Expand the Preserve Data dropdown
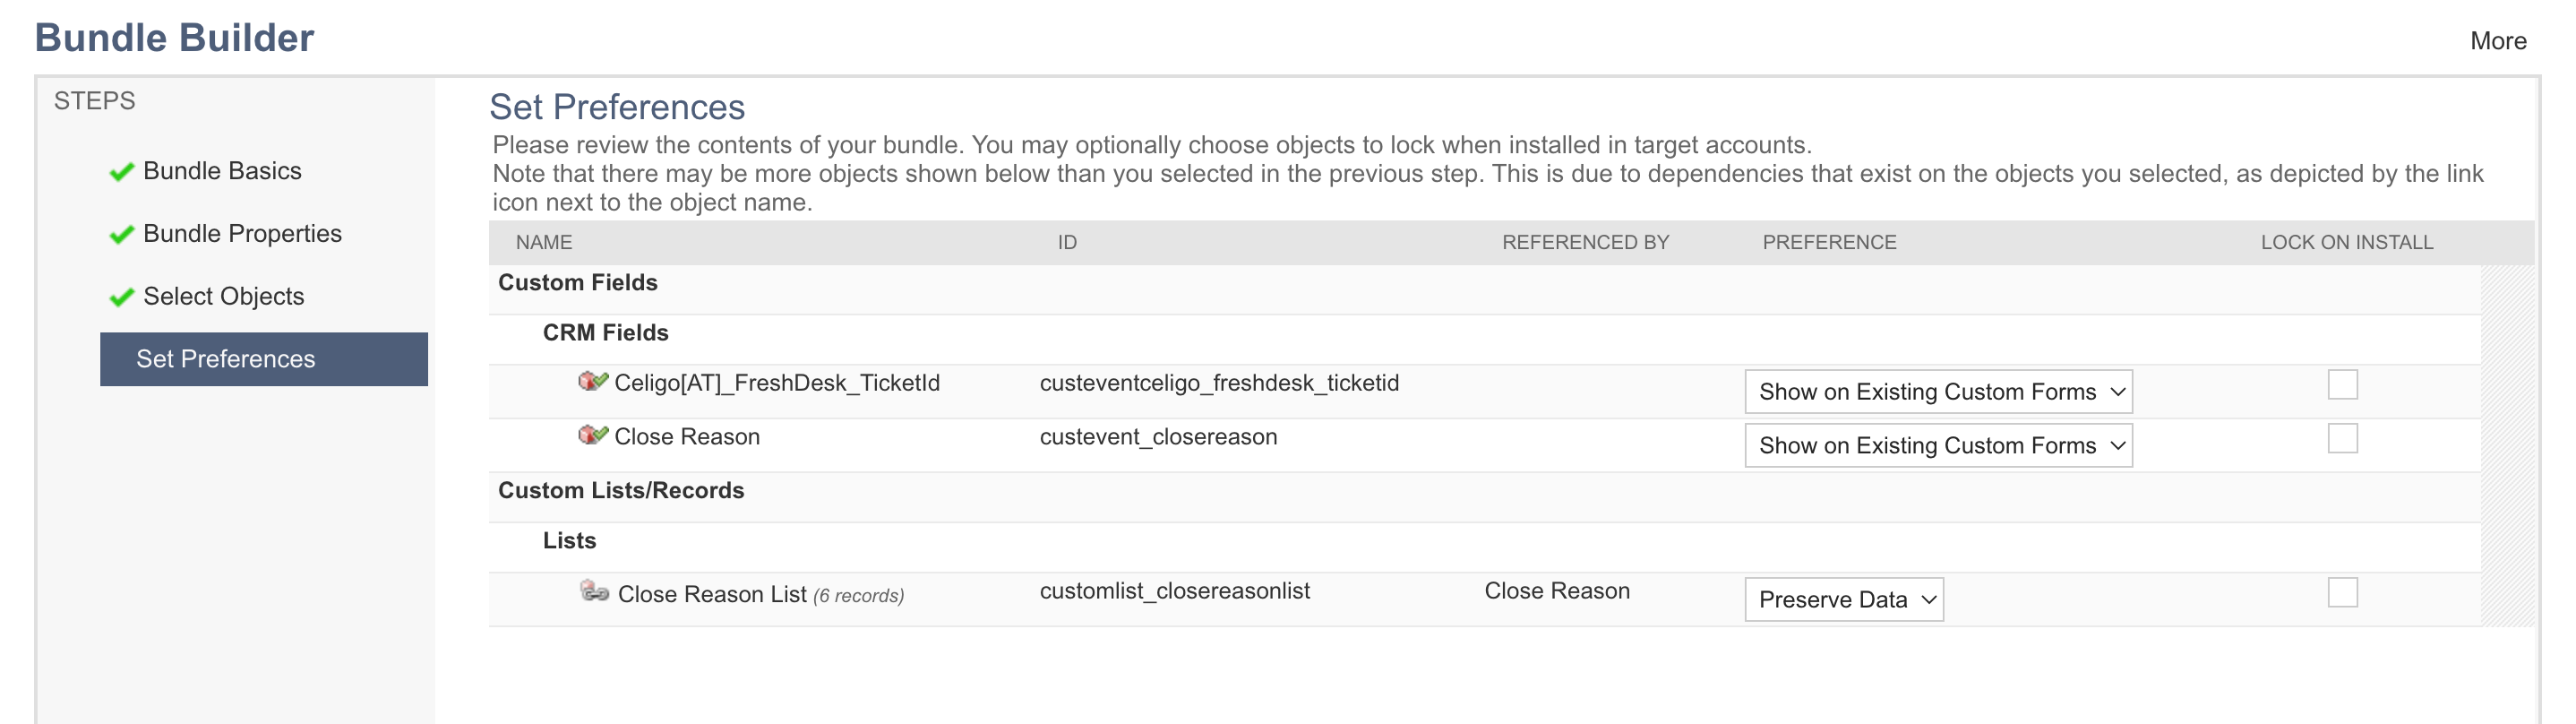 (1844, 600)
